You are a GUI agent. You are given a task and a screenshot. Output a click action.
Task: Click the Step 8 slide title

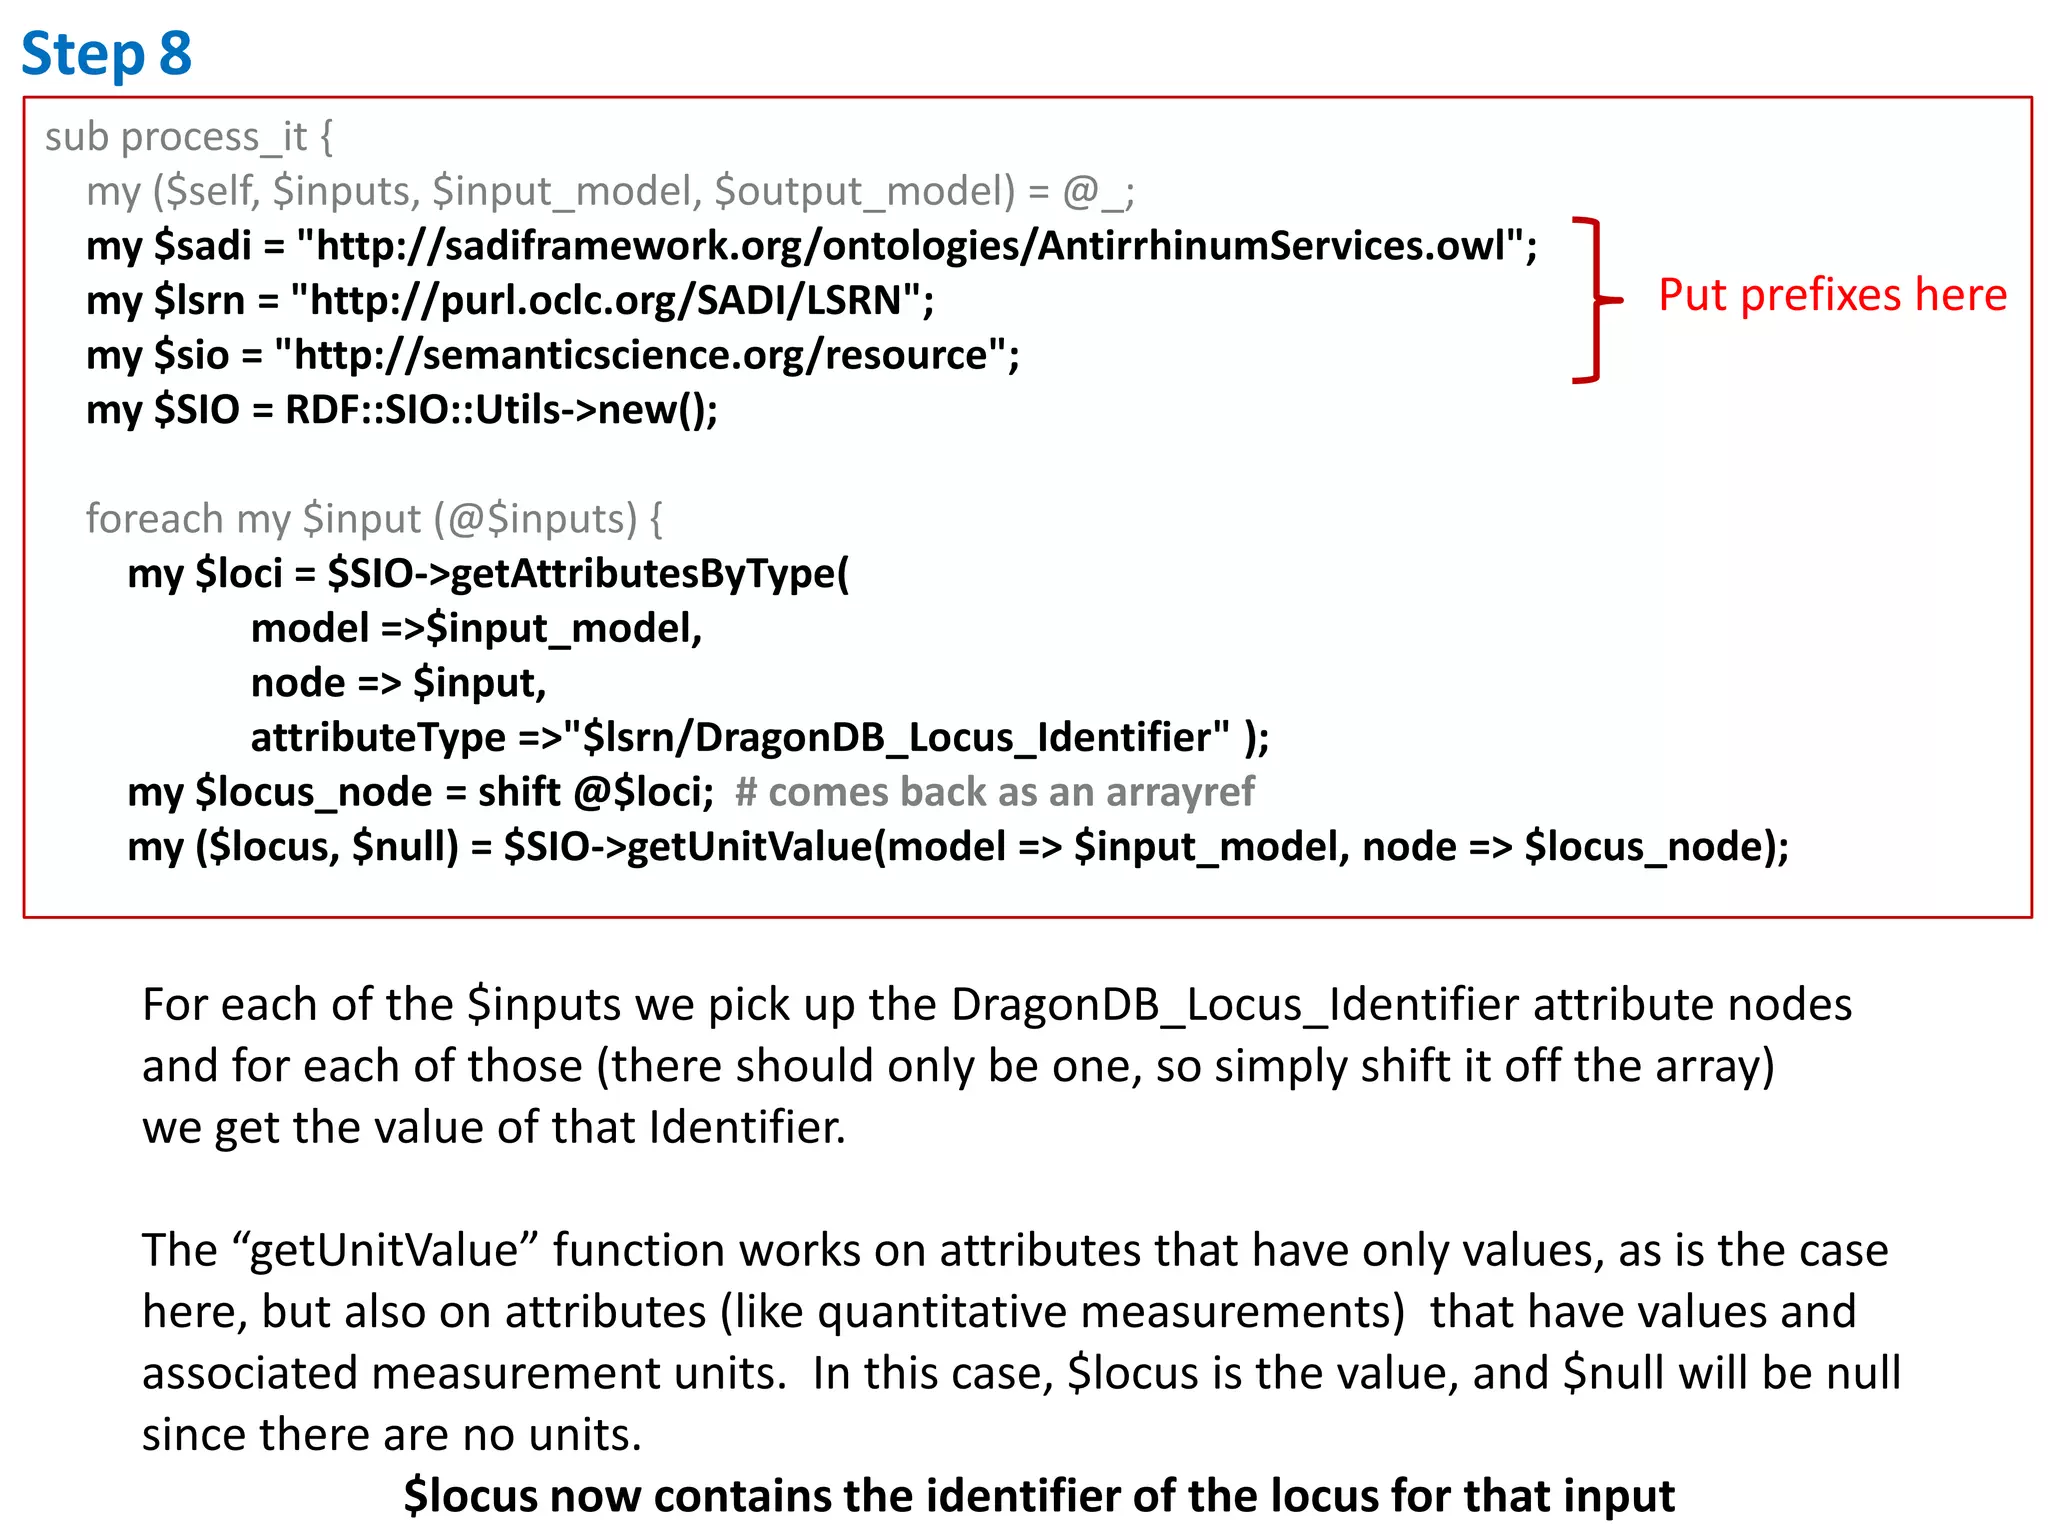coord(106,54)
